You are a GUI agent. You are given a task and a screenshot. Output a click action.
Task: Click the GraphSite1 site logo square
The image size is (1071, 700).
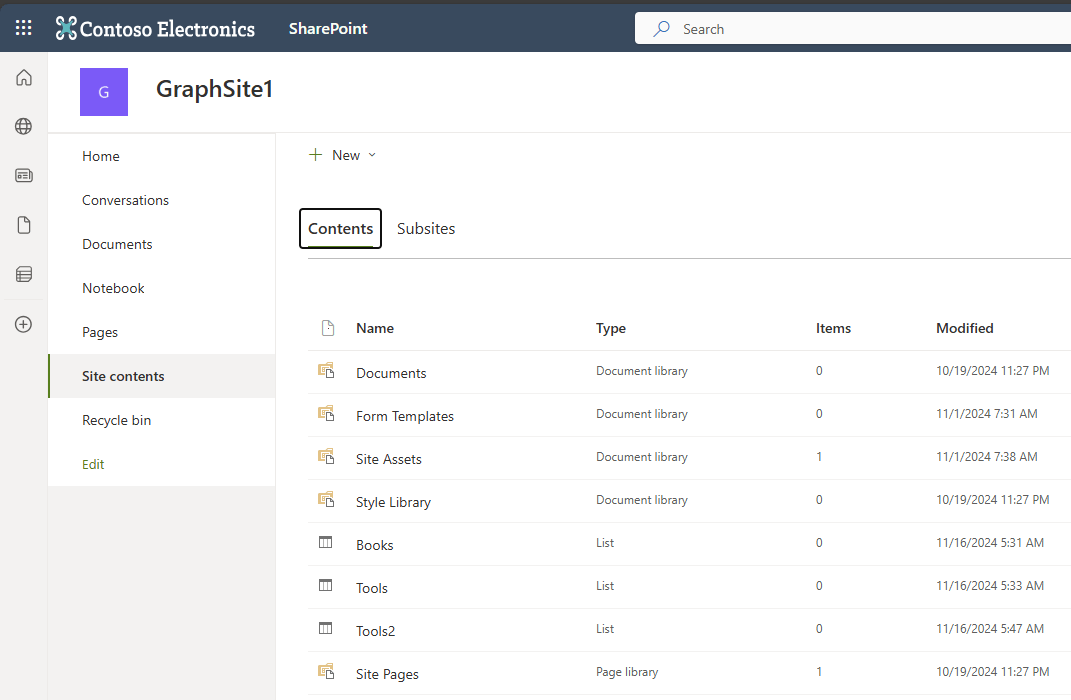coord(103,91)
